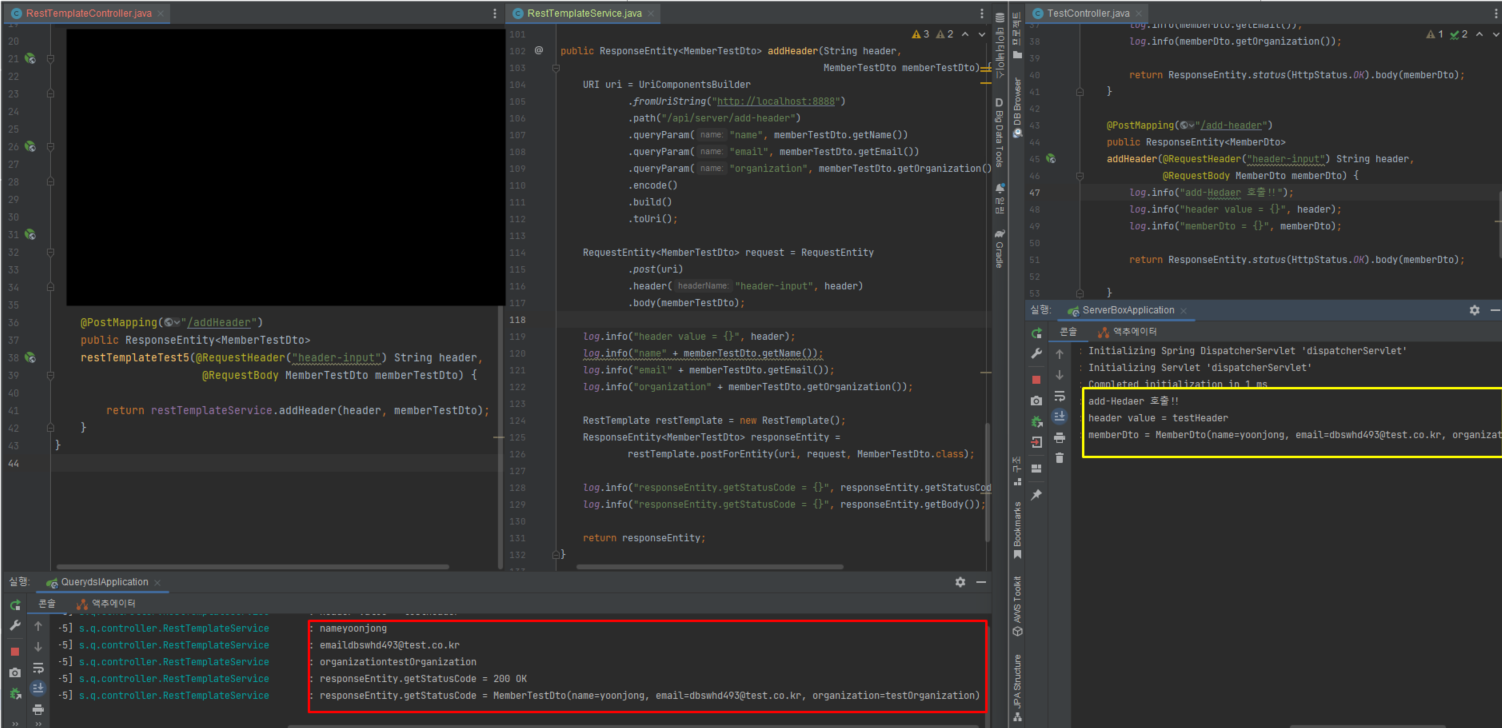This screenshot has height=728, width=1502.
Task: Restore layout icon in ServerBoxApplication panel
Action: [1037, 467]
